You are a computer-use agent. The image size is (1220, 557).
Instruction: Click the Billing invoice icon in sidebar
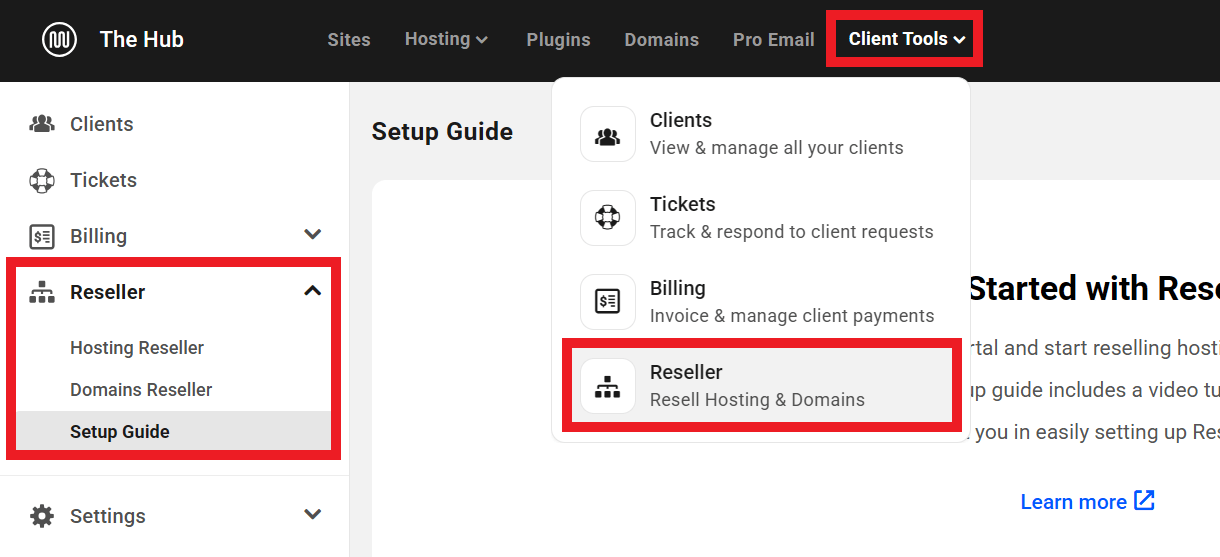[42, 236]
